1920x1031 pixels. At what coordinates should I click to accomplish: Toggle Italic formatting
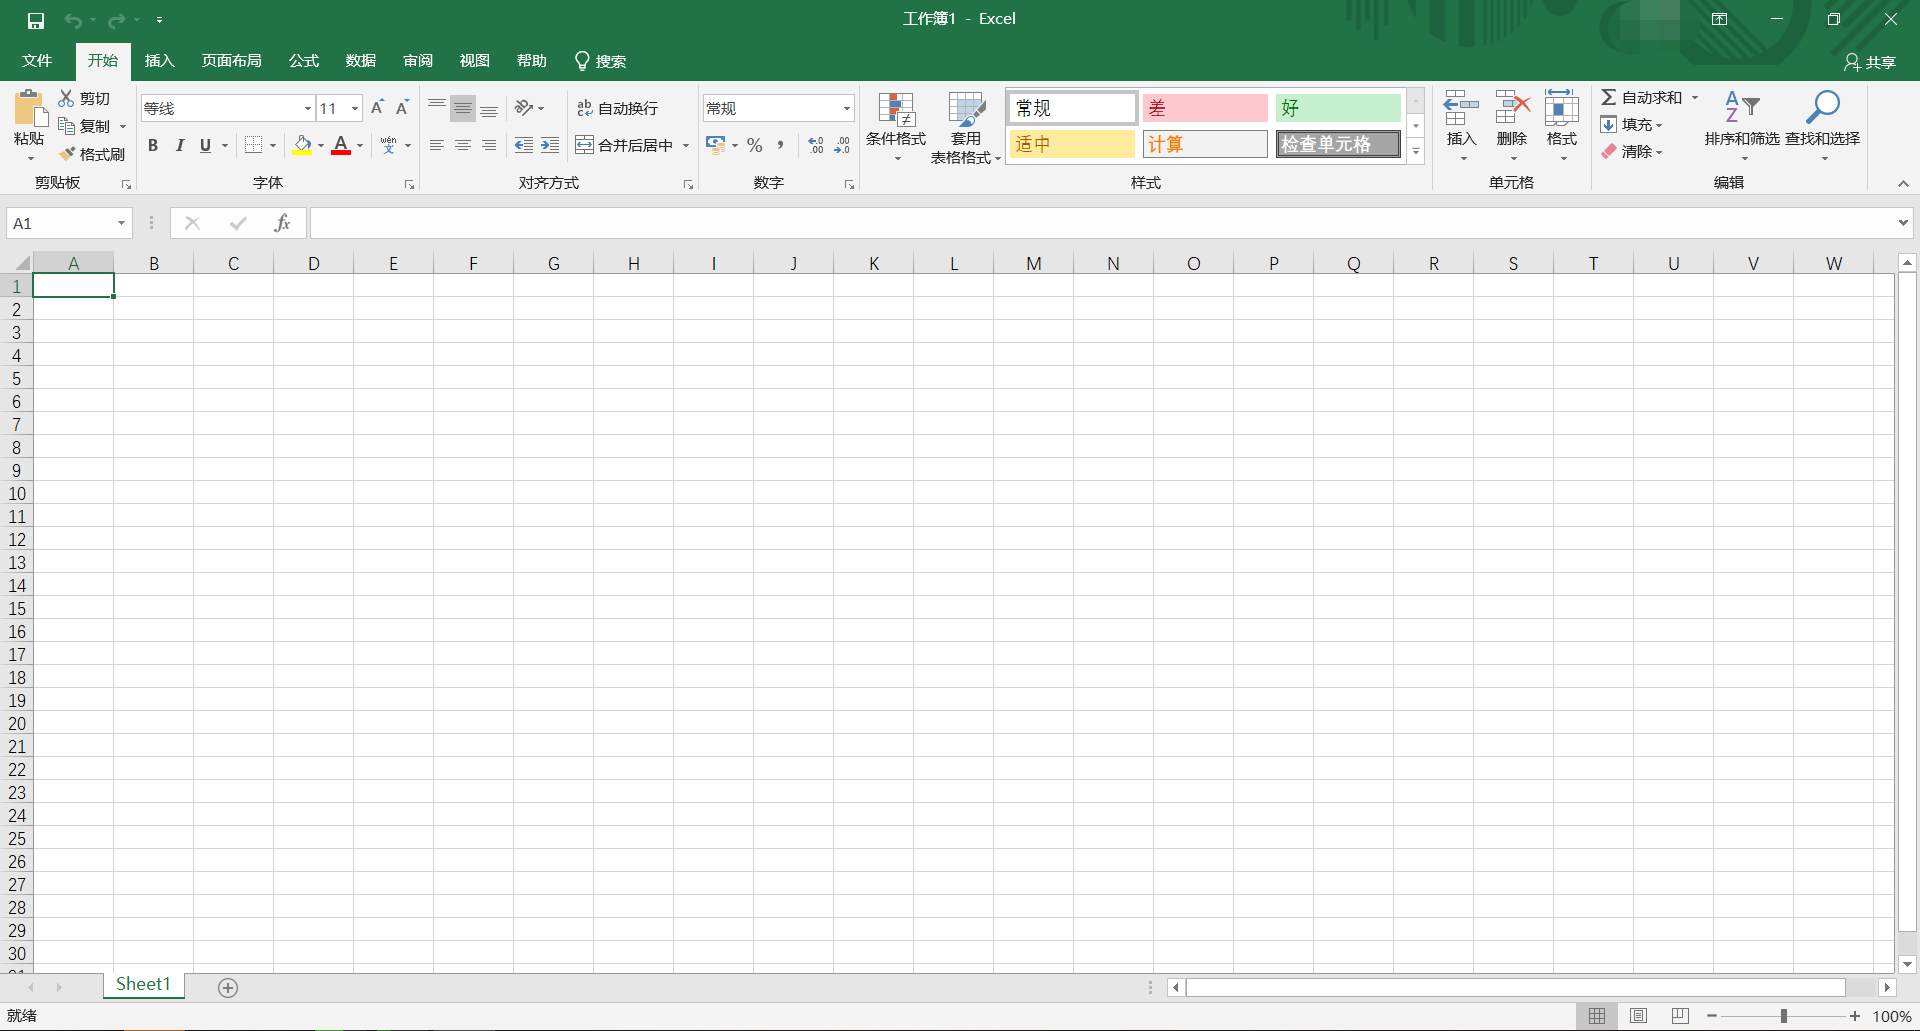click(x=180, y=145)
